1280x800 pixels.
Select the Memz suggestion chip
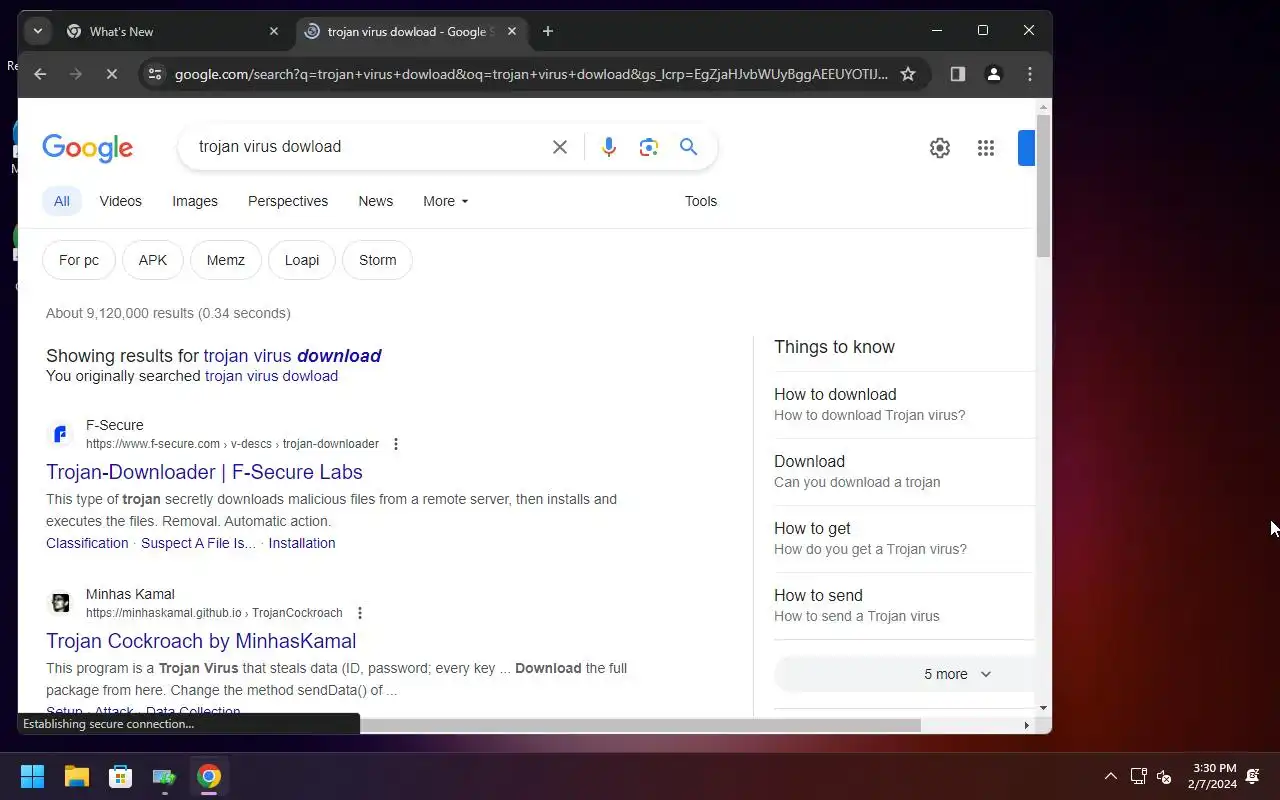226,260
